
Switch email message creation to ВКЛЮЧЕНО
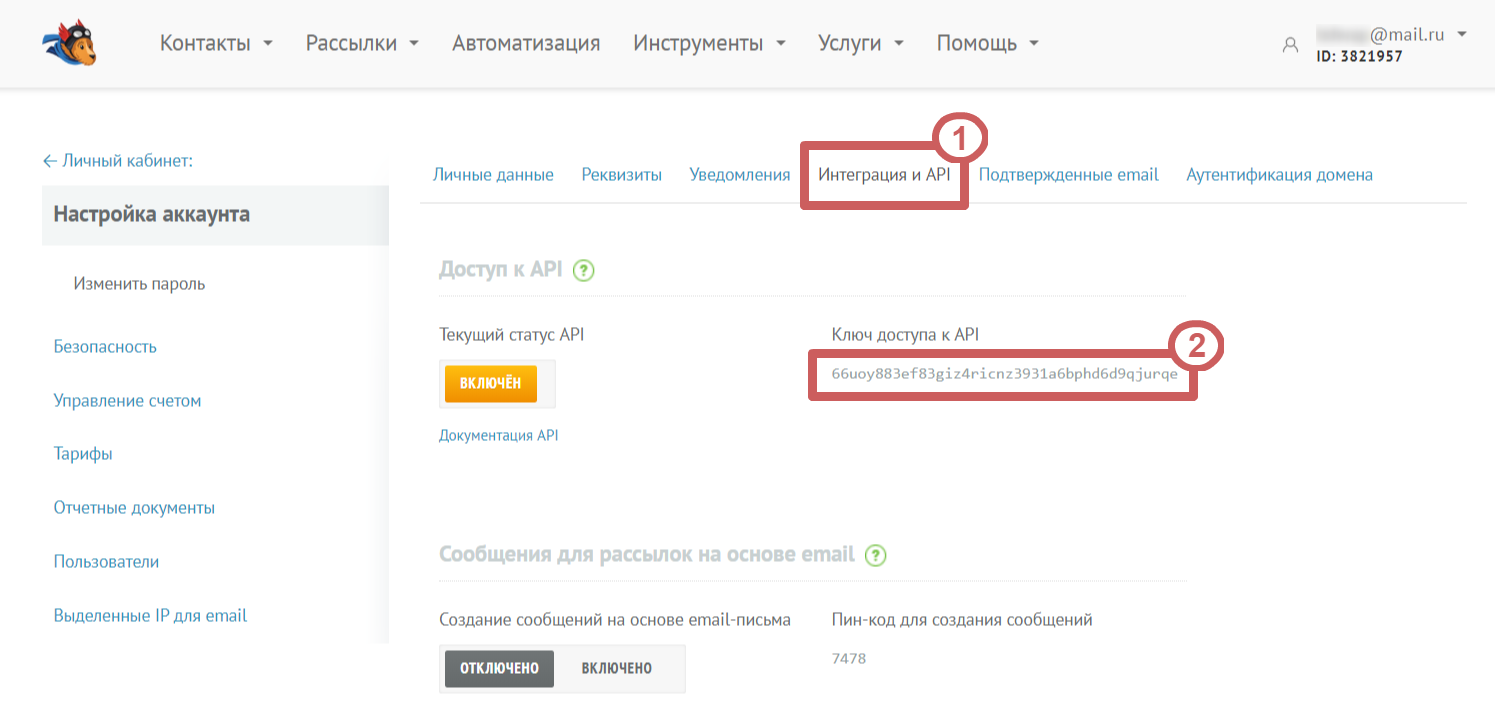[x=616, y=668]
